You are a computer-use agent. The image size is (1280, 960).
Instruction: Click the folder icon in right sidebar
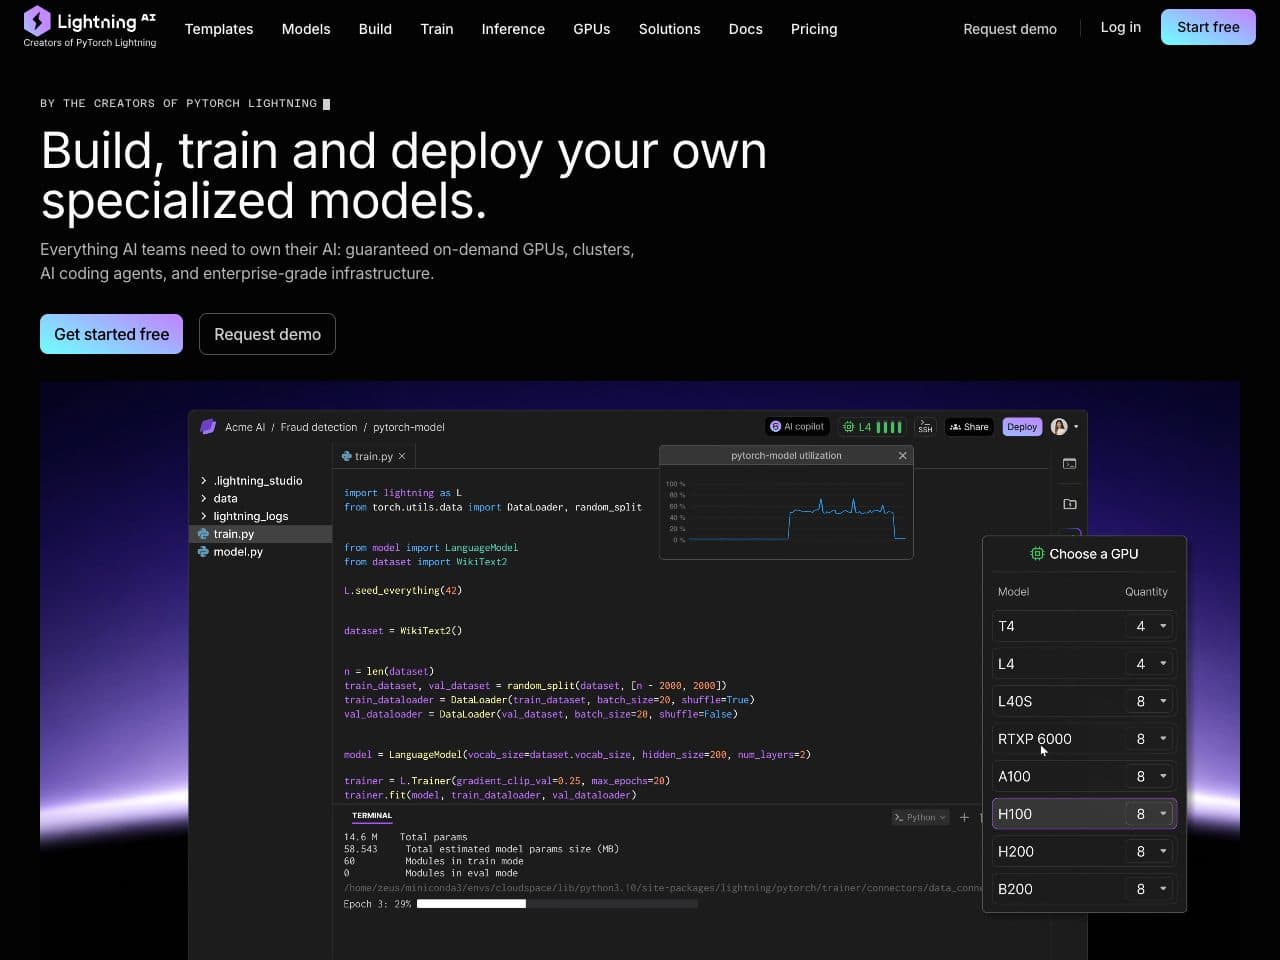(x=1070, y=504)
